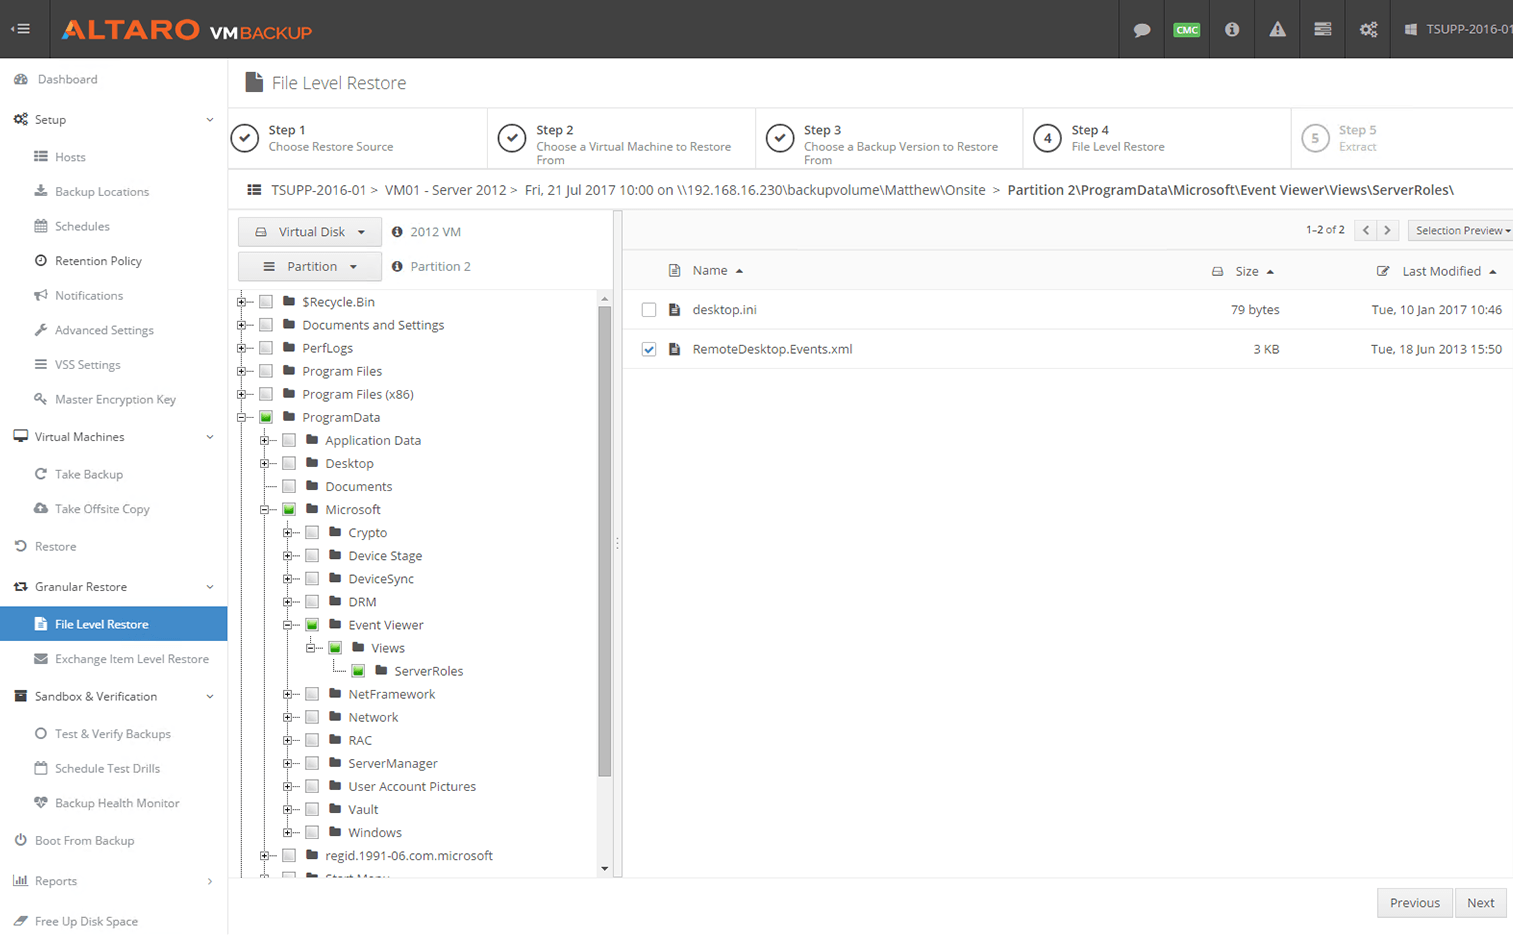This screenshot has height=935, width=1513.
Task: Click the Schedules calendar icon
Action: 41,226
